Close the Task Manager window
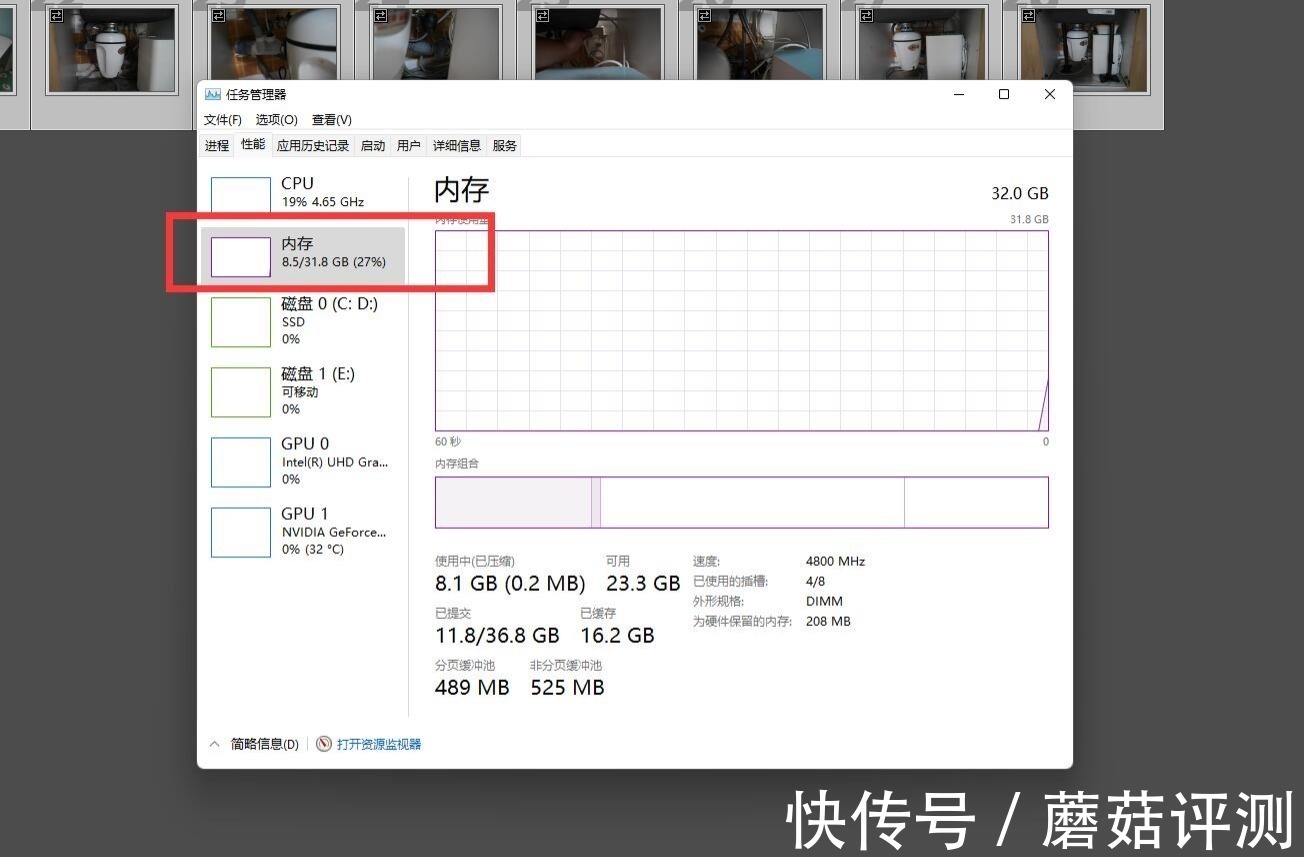 click(1049, 94)
